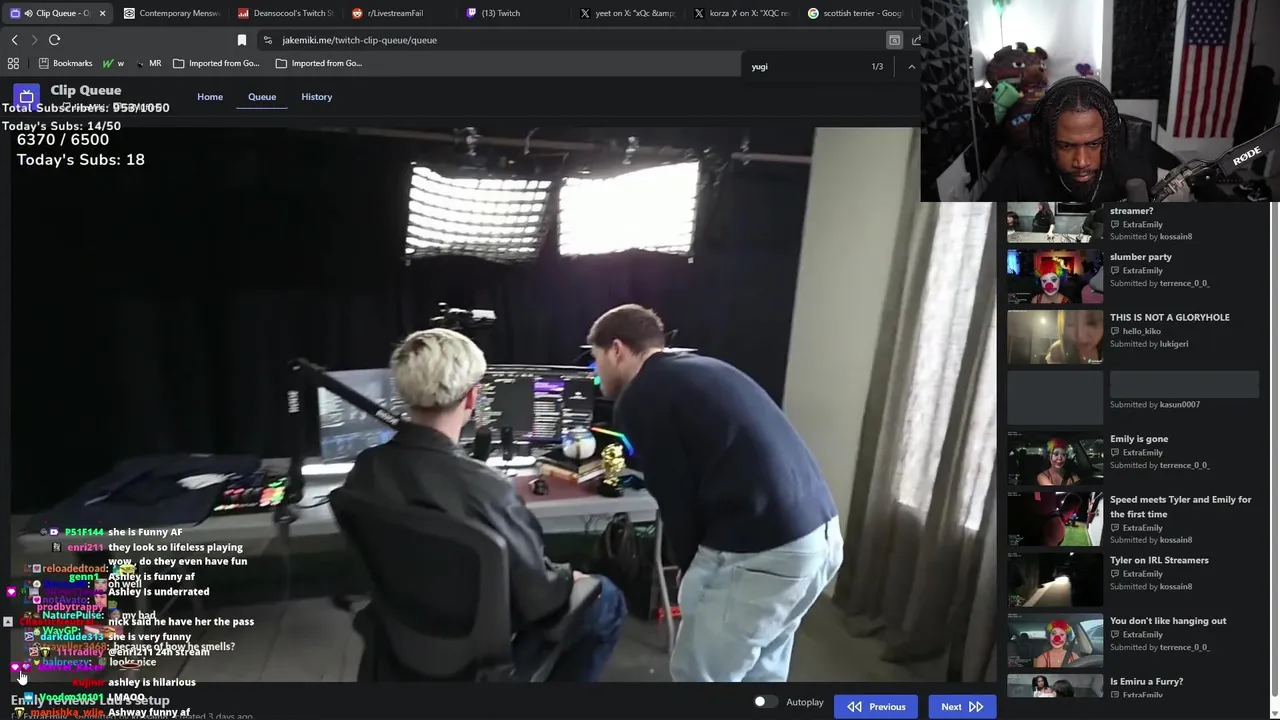Switch to the scottish terrier Google tab
1280x720 pixels.
(x=856, y=13)
